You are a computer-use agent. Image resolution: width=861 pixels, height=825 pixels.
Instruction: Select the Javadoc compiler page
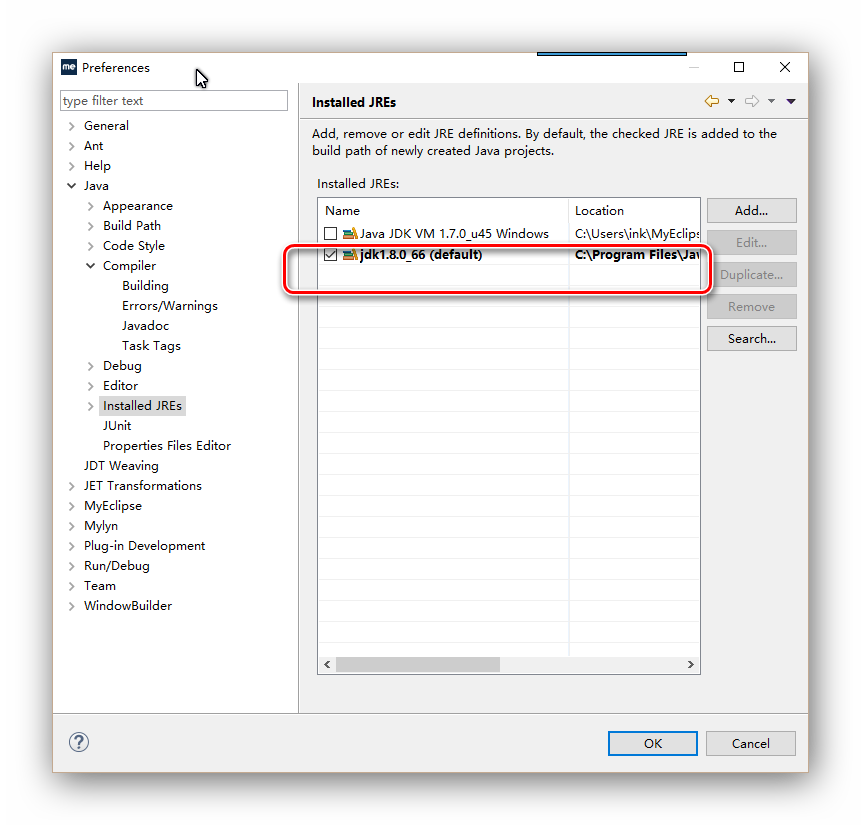coord(146,326)
